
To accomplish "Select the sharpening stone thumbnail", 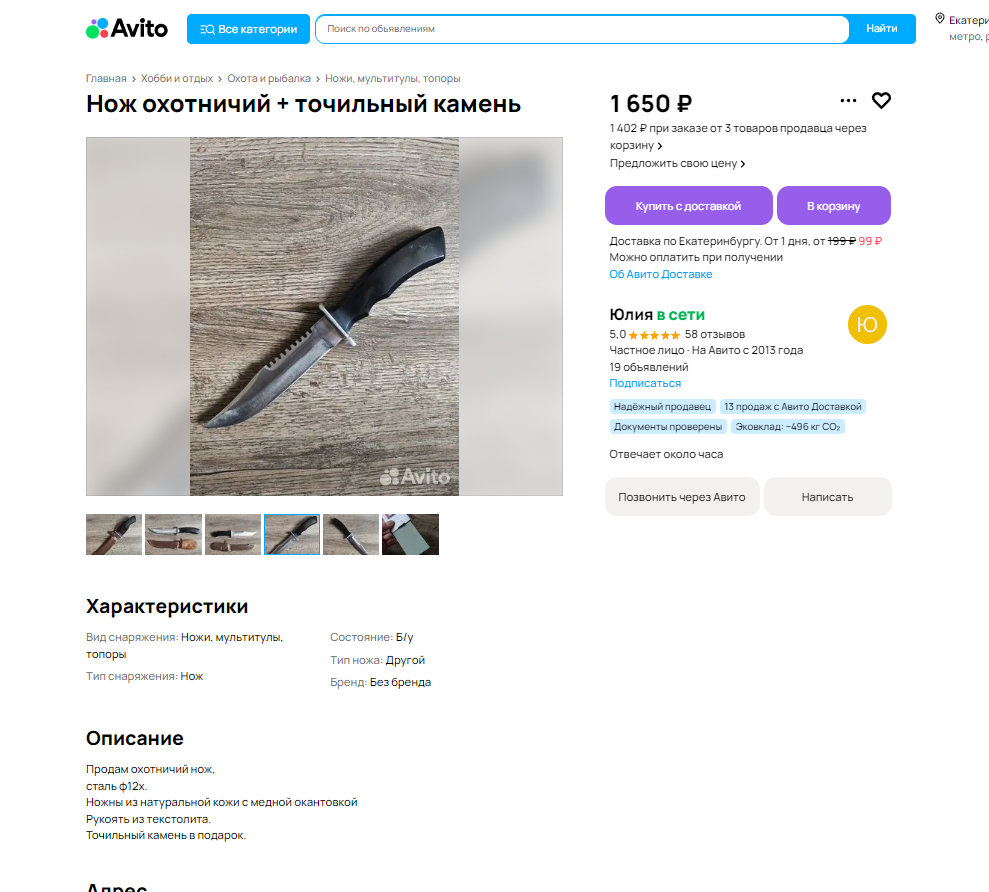I will [410, 534].
